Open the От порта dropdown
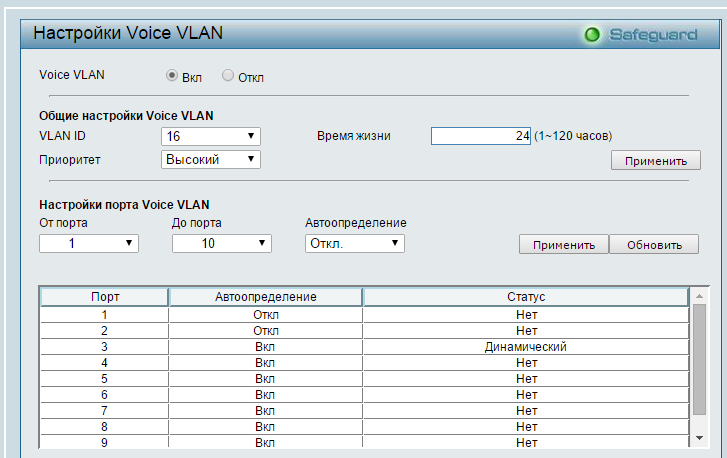The image size is (727, 458). coord(88,243)
